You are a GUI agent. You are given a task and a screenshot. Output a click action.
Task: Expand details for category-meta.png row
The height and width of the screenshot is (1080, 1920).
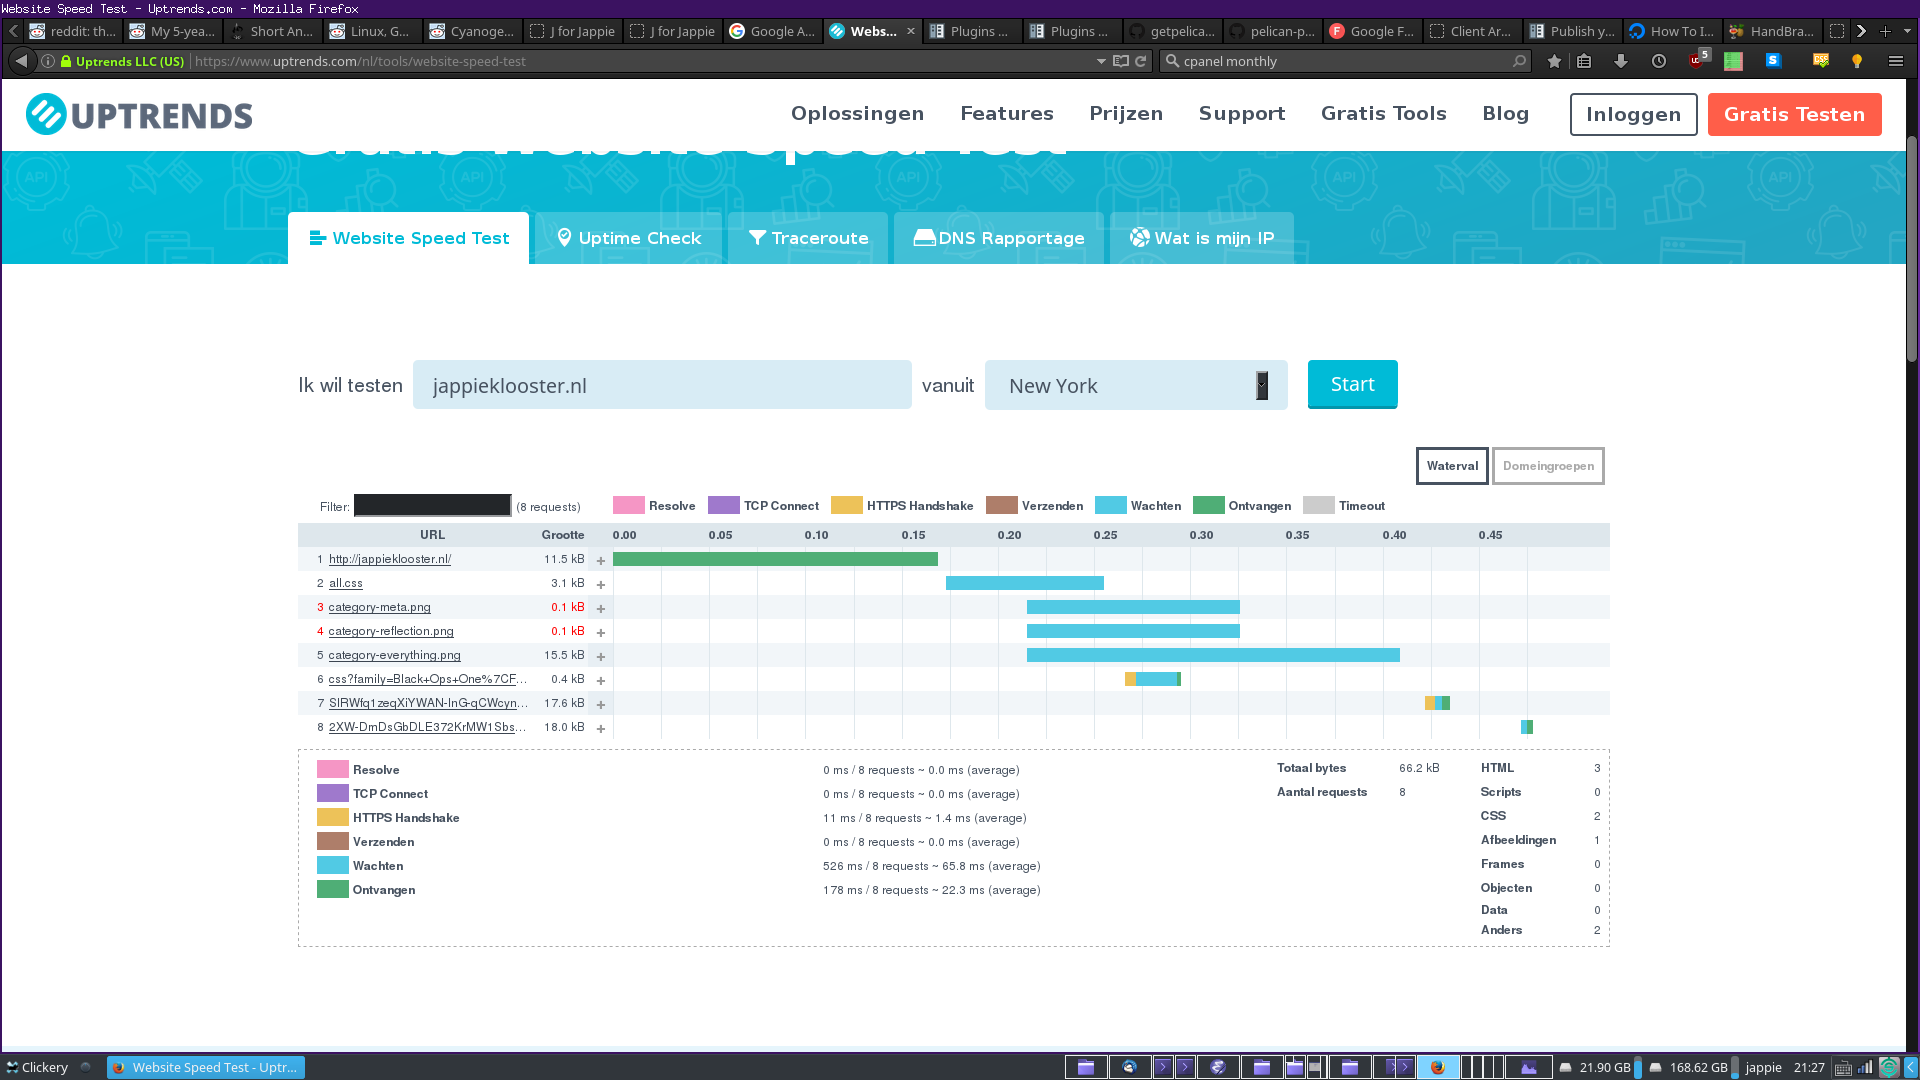point(601,609)
